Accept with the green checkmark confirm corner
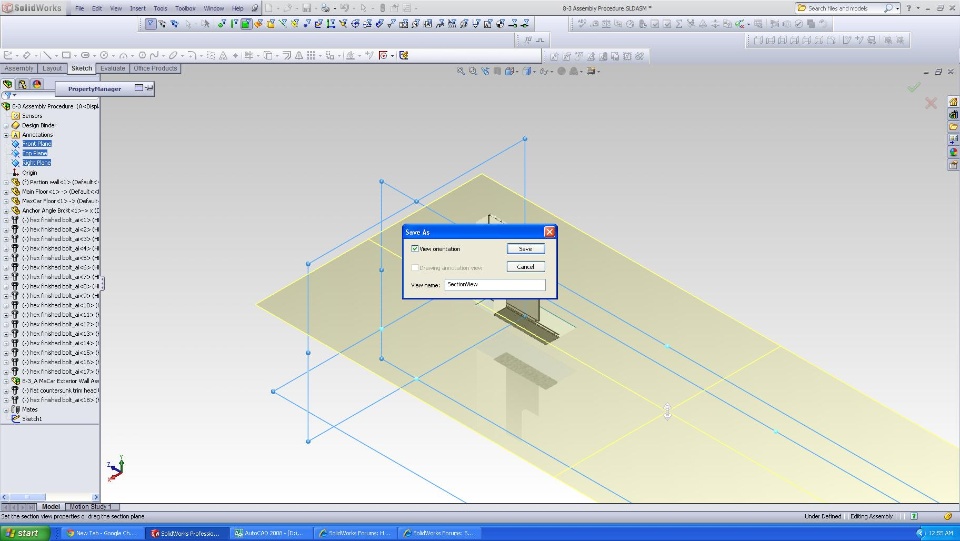 point(914,88)
